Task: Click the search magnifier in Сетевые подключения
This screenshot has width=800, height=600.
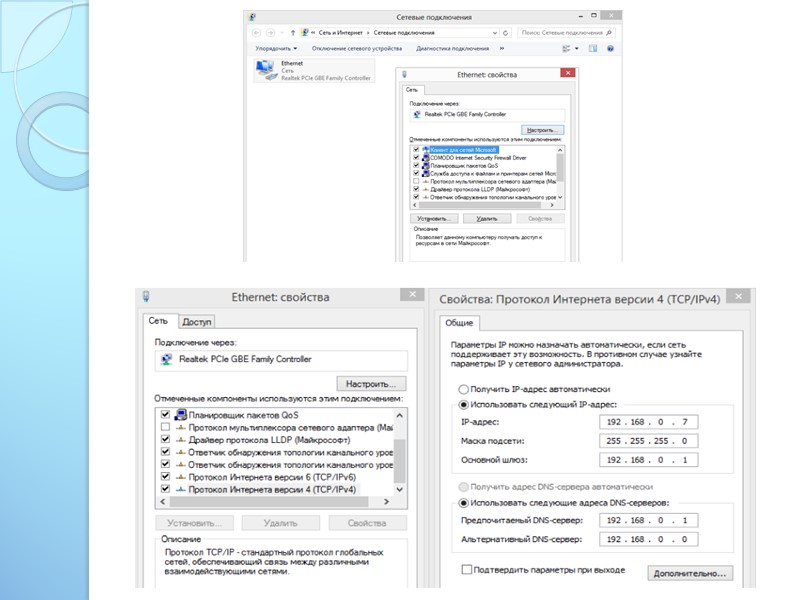Action: tap(609, 33)
